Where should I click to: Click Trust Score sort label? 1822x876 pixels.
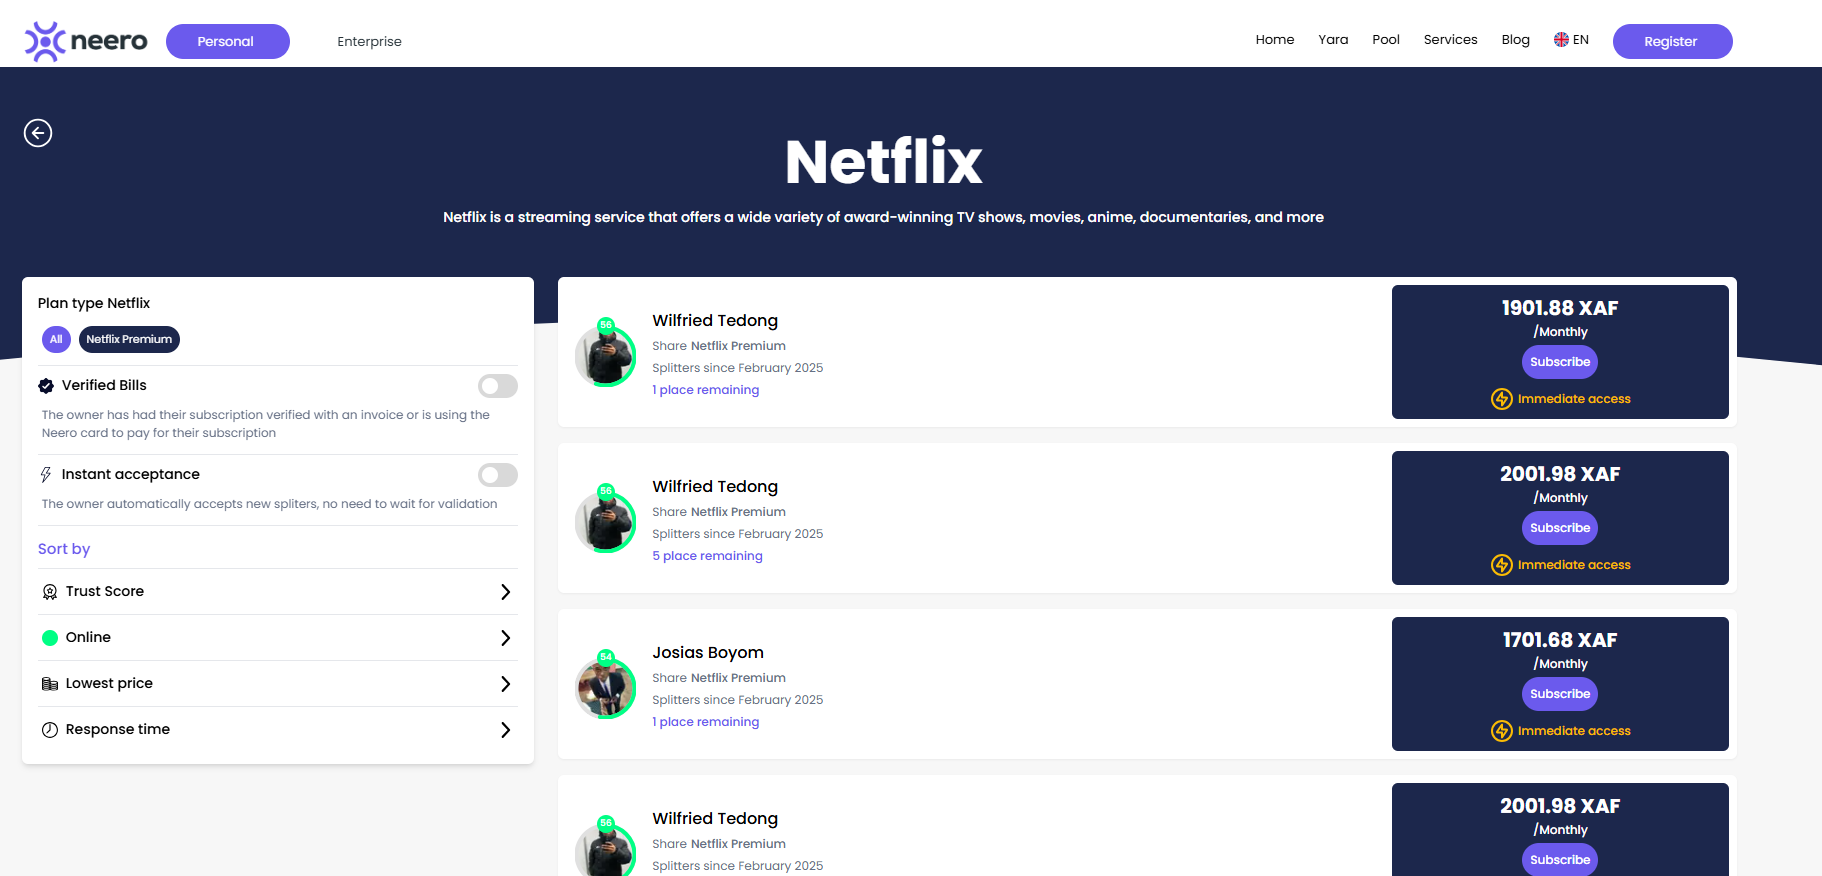click(105, 592)
